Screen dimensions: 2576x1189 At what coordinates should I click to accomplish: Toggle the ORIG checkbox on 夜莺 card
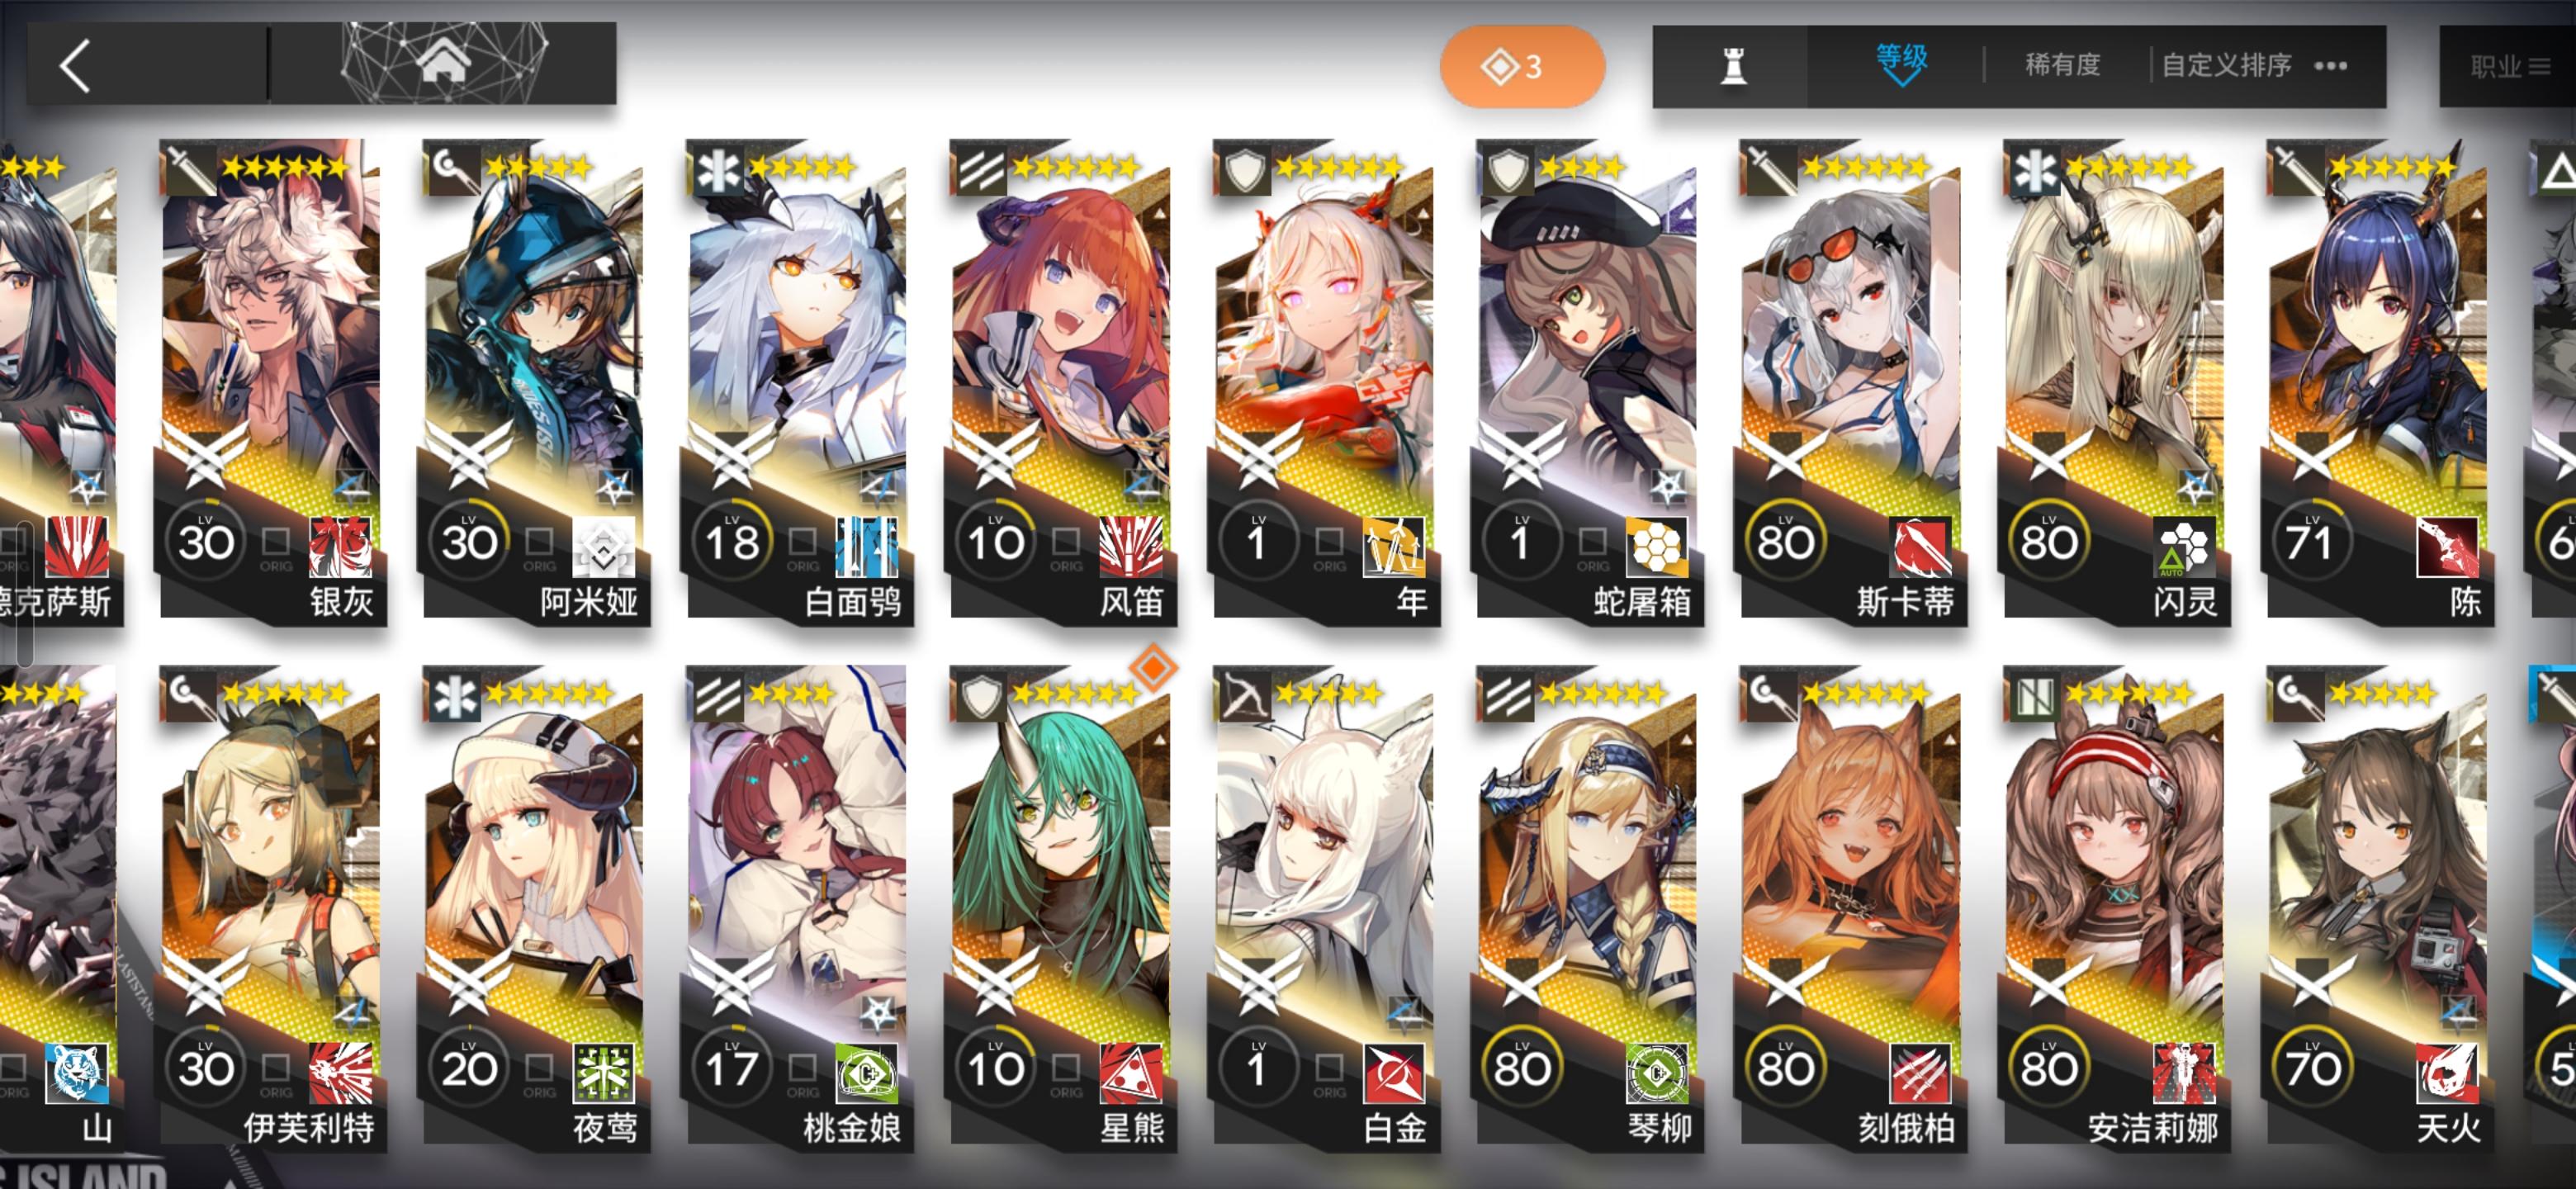click(x=539, y=1068)
